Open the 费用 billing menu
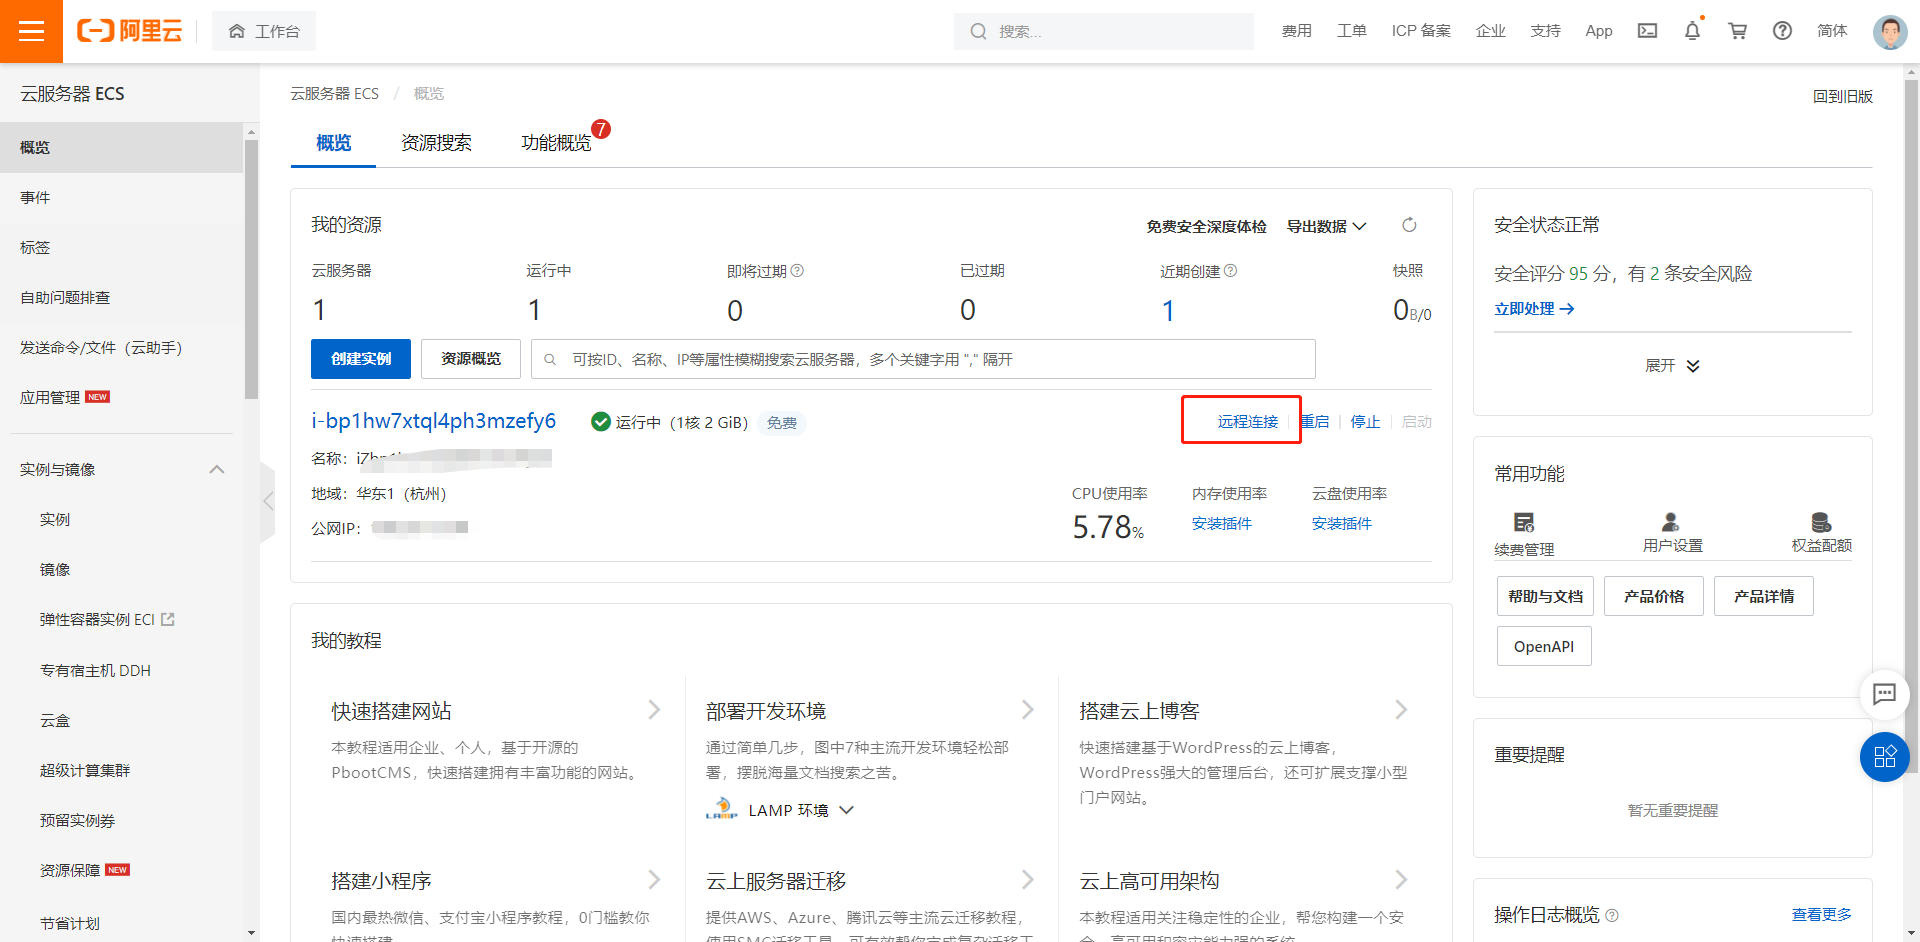 pos(1297,31)
